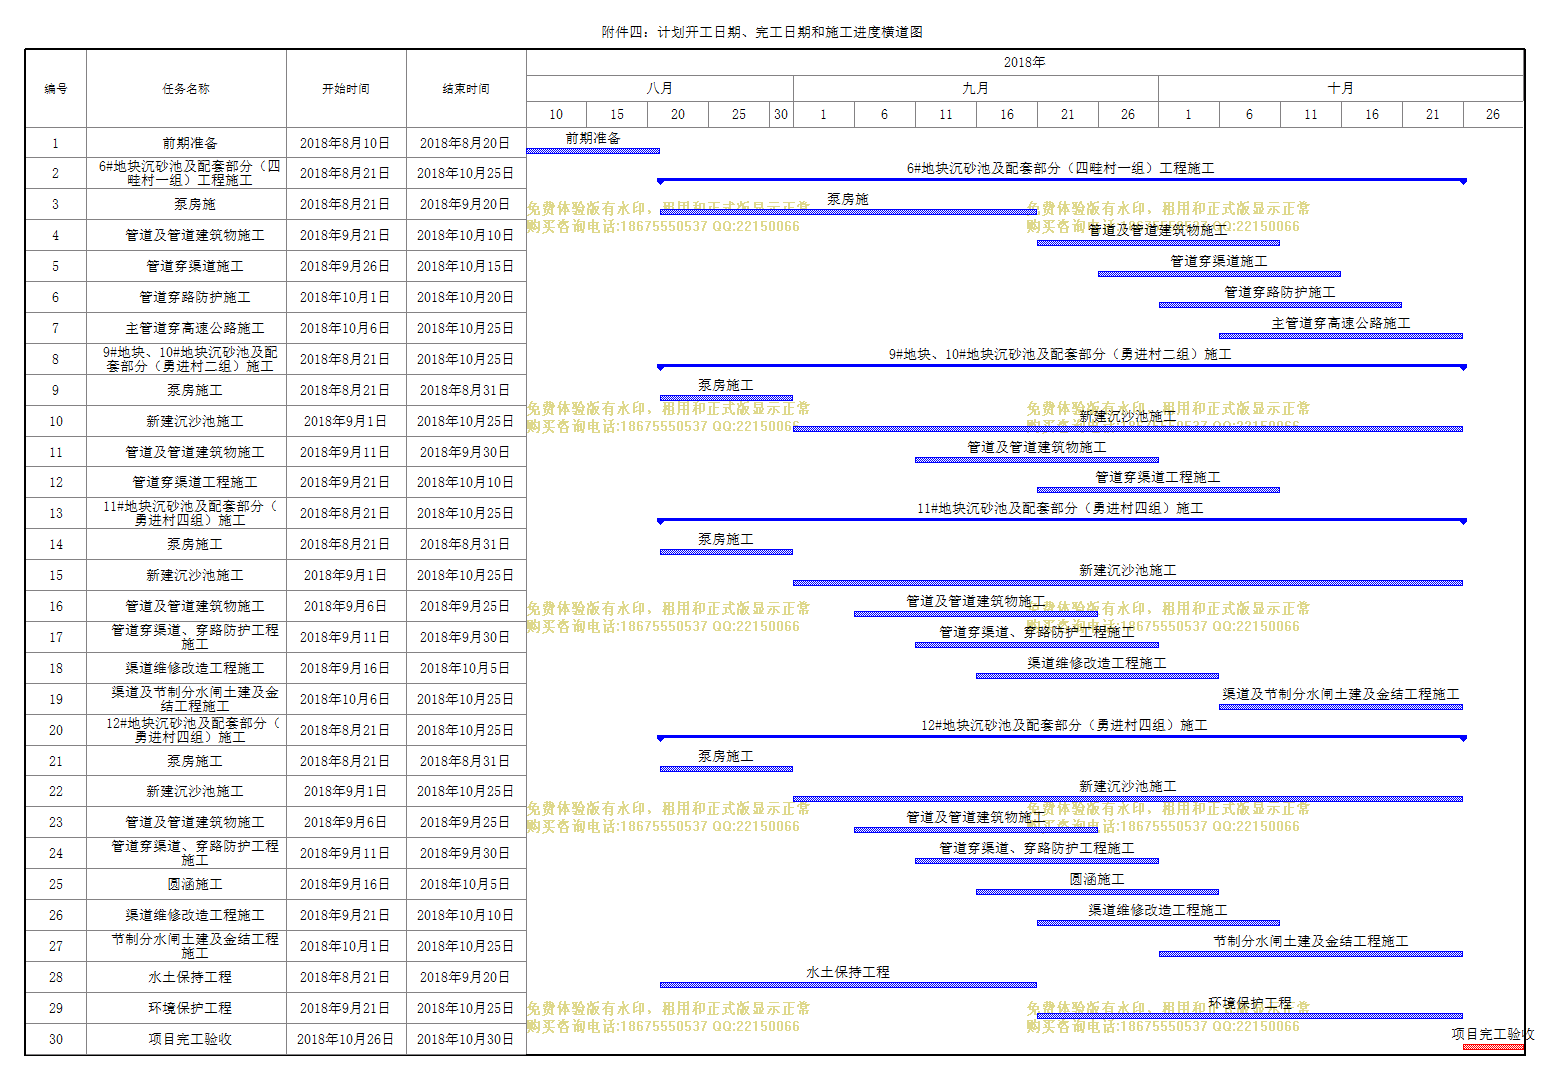This screenshot has height=1079, width=1549.
Task: Select task name cell '管道穿路防护施工' in row 6
Action: point(186,297)
